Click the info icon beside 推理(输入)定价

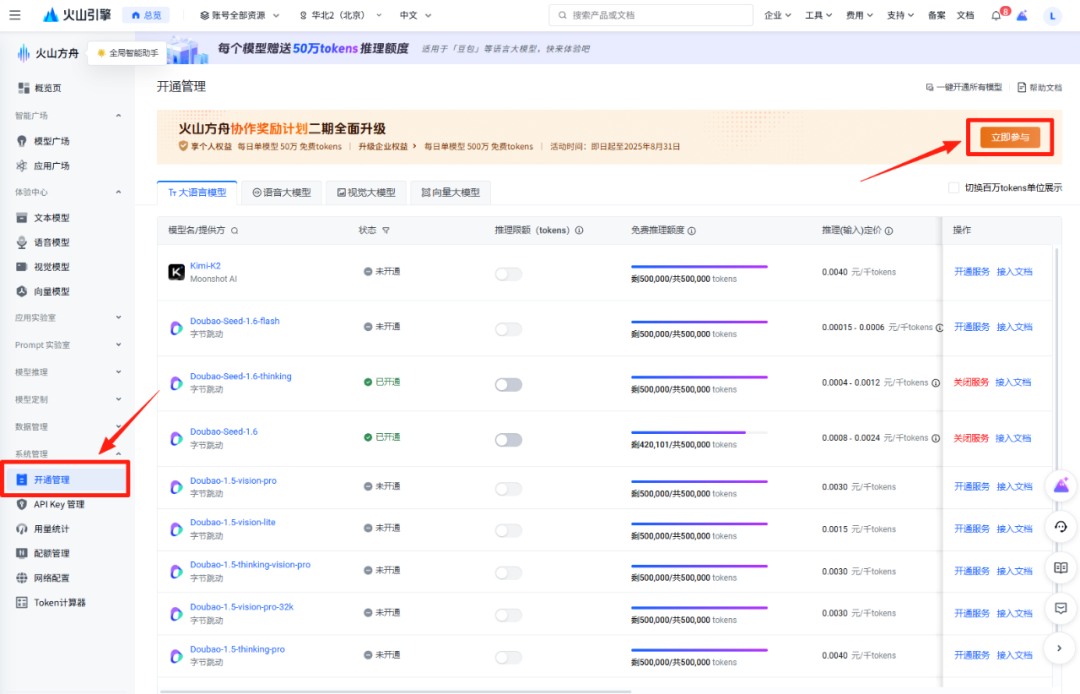(889, 231)
